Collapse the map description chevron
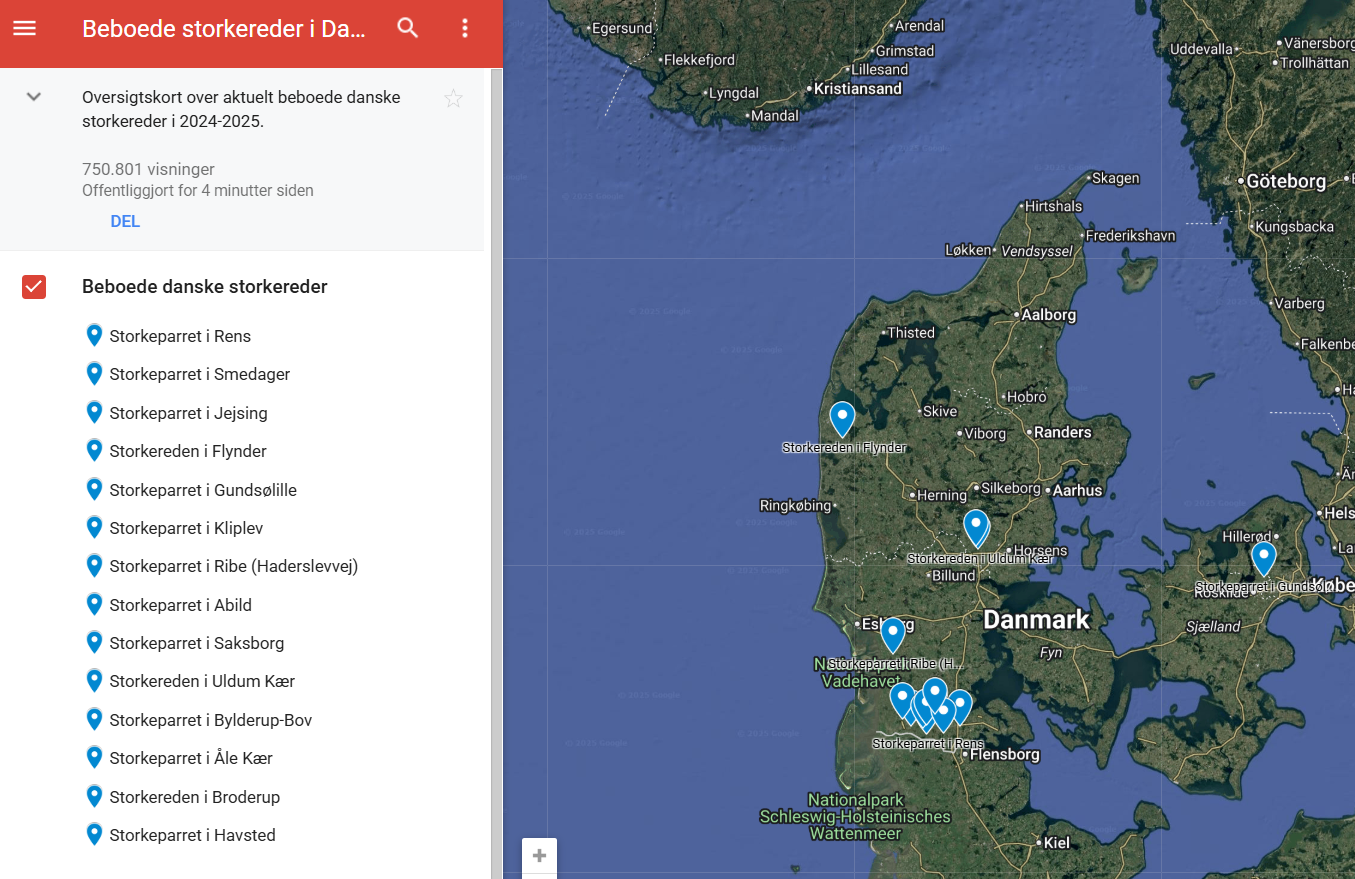The image size is (1355, 879). coord(34,97)
